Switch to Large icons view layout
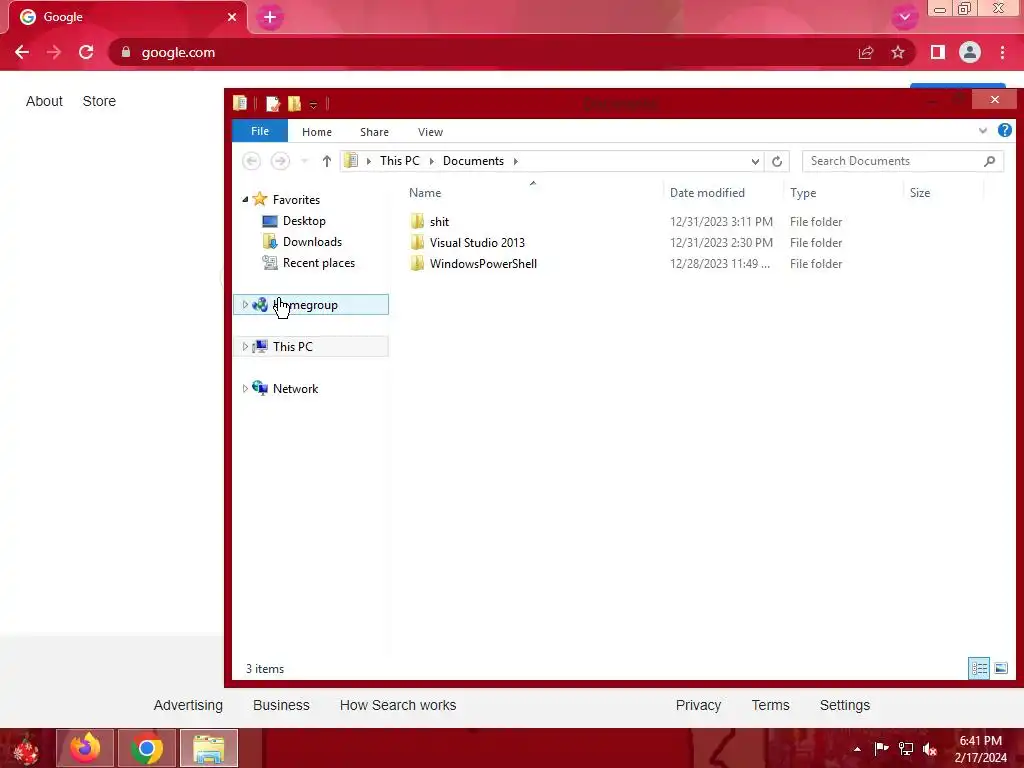The height and width of the screenshot is (768, 1024). (1000, 668)
